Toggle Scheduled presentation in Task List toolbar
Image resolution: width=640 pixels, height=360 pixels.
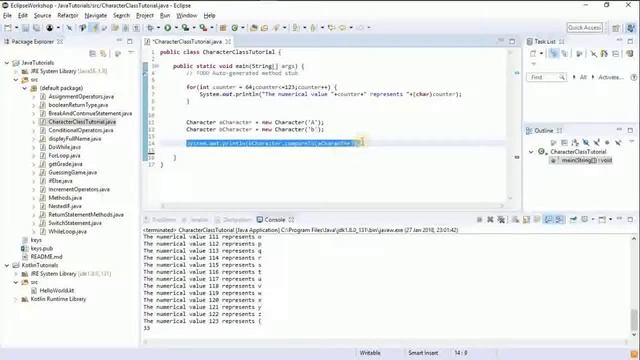coord(564,53)
